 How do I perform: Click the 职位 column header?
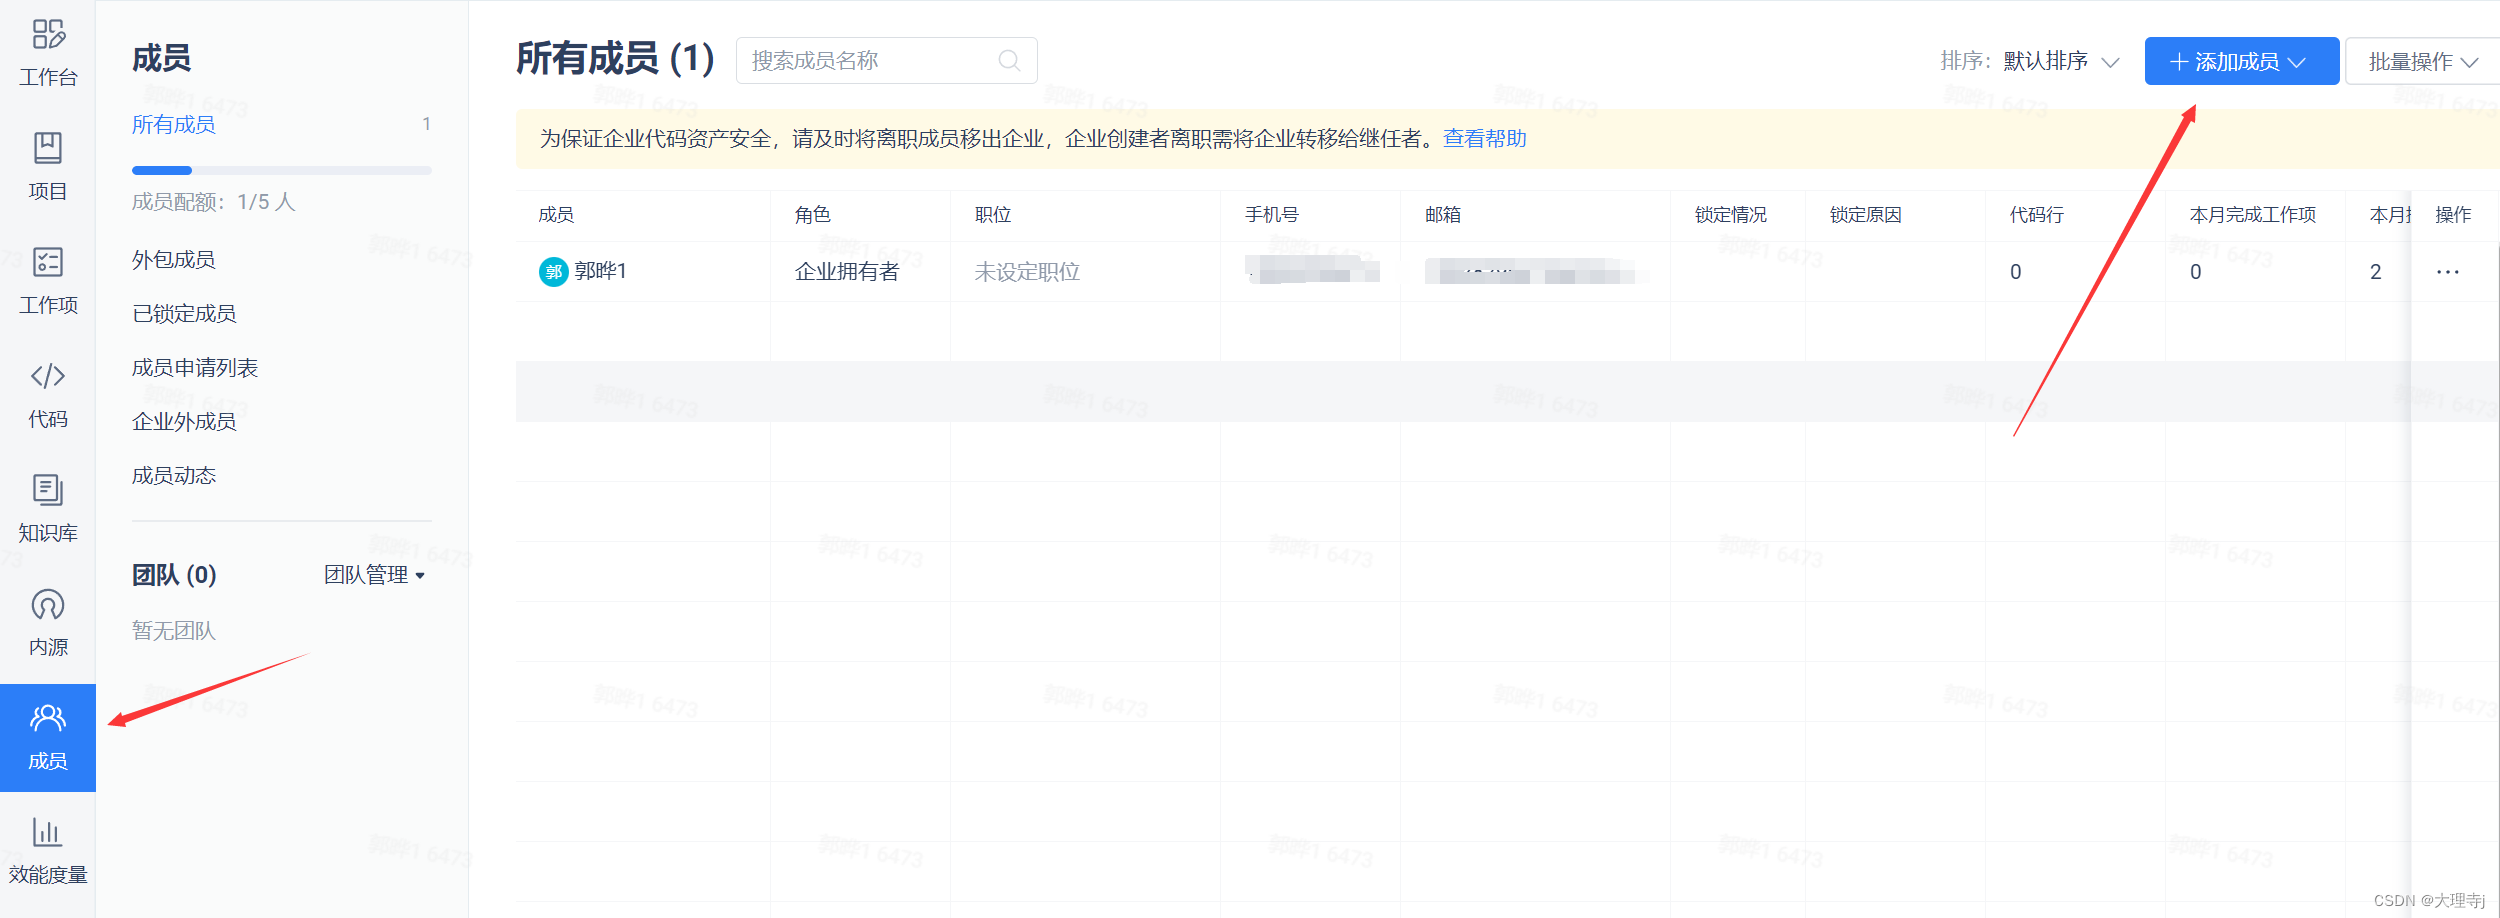[993, 215]
